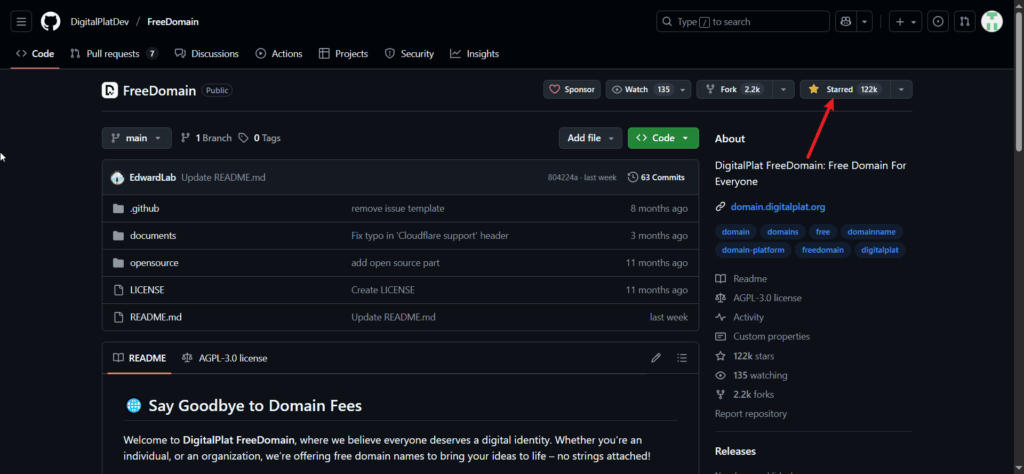This screenshot has width=1024, height=474.
Task: Click the Sponsor button
Action: (x=572, y=90)
